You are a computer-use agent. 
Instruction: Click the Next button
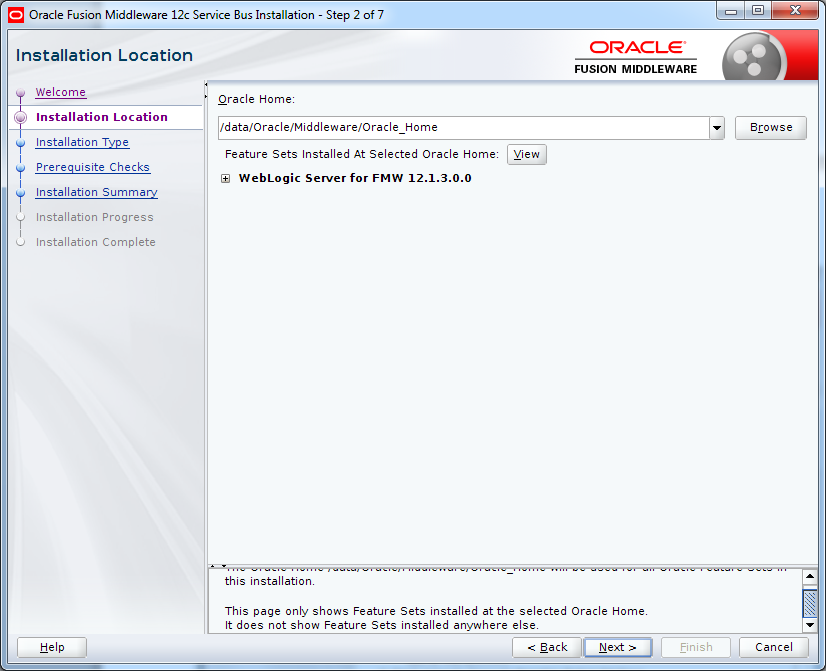[618, 647]
